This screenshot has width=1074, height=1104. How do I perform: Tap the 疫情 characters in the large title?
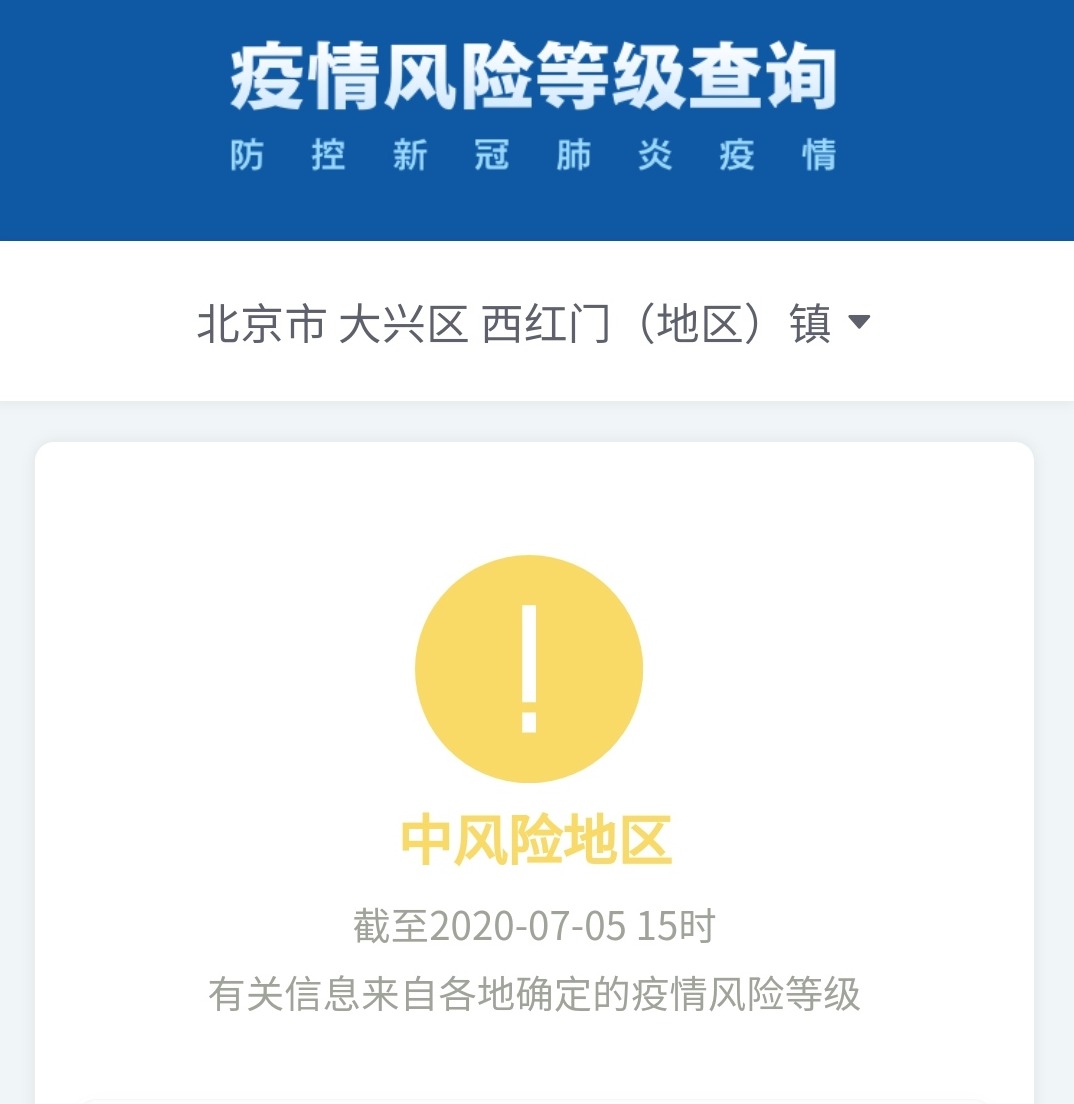click(x=304, y=76)
